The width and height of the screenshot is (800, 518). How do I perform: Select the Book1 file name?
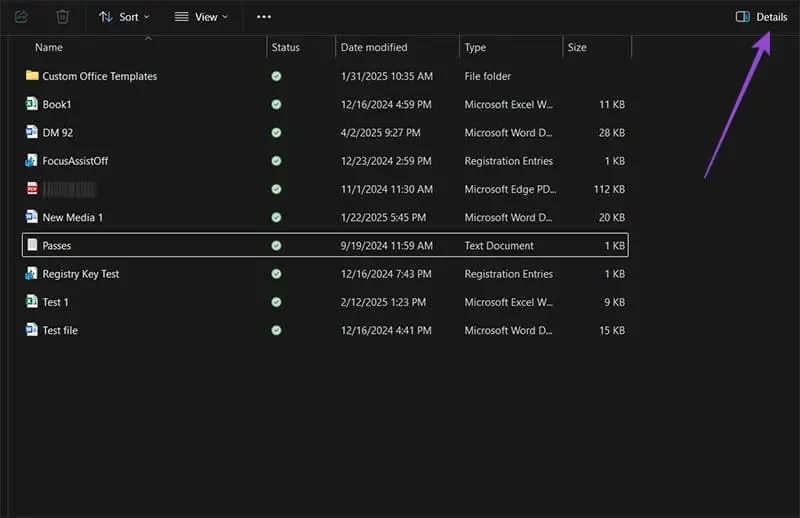click(57, 105)
